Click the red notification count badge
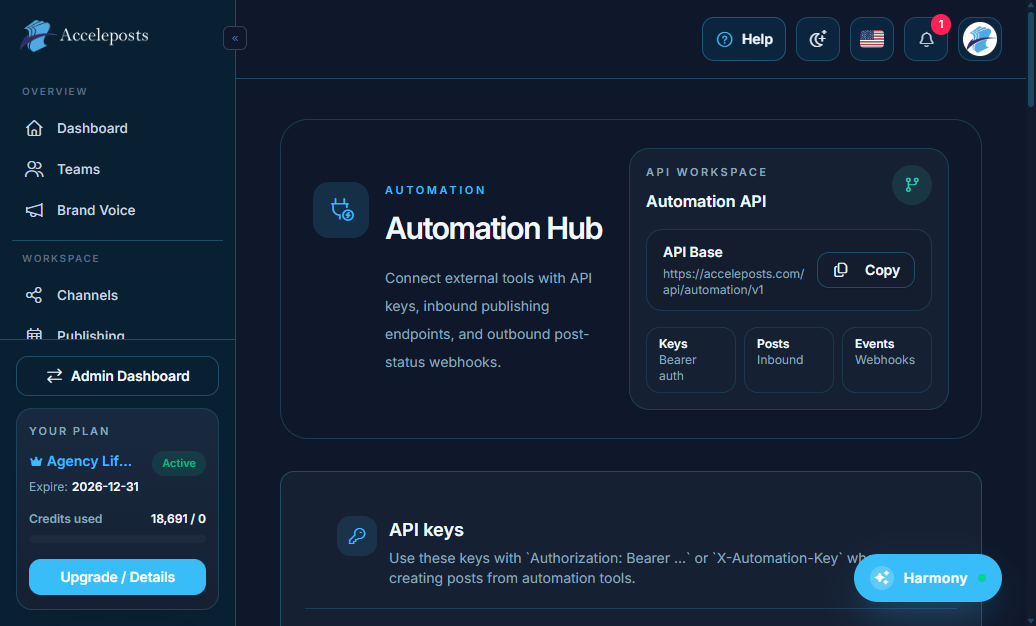Screen dimensions: 1036x626 941,24
